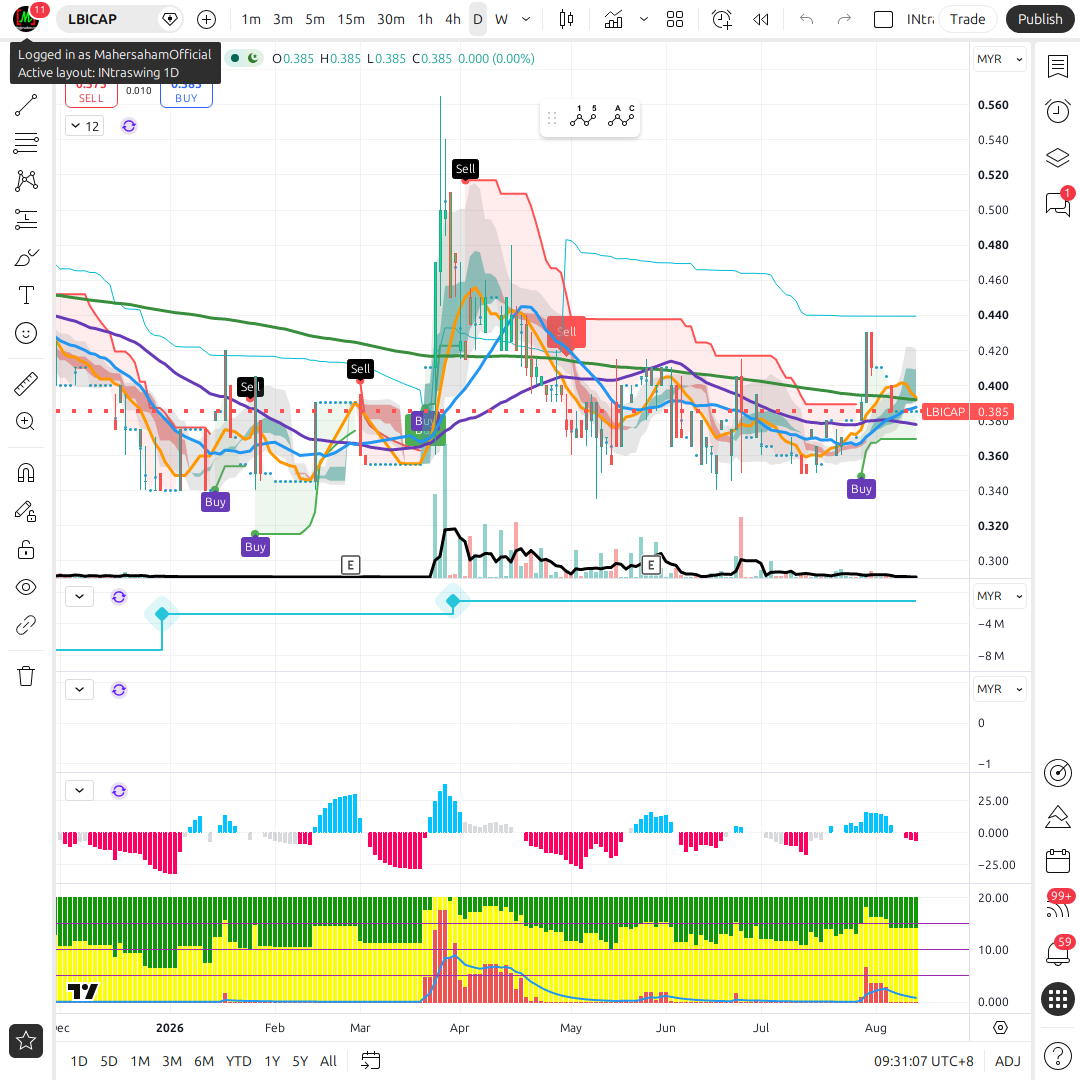The image size is (1080, 1080).
Task: Open the indicators menu
Action: pos(613,19)
